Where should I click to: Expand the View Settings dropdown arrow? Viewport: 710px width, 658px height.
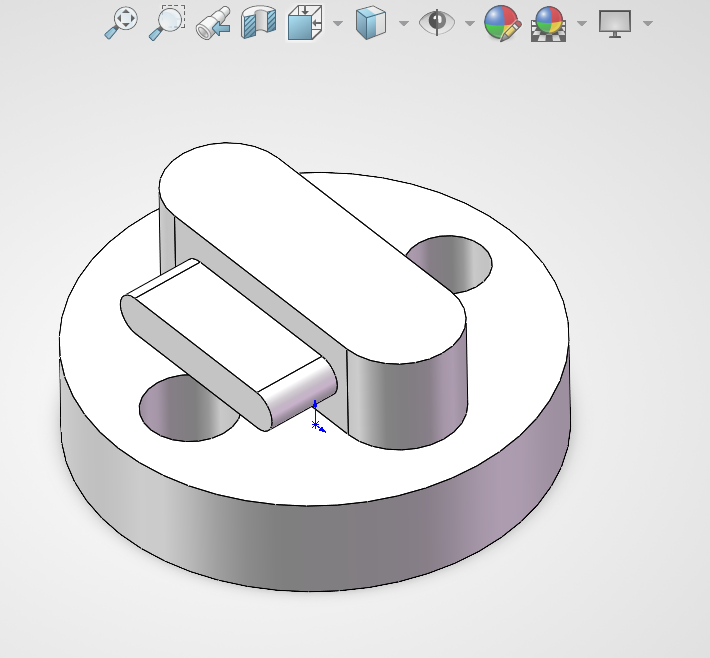pos(648,23)
